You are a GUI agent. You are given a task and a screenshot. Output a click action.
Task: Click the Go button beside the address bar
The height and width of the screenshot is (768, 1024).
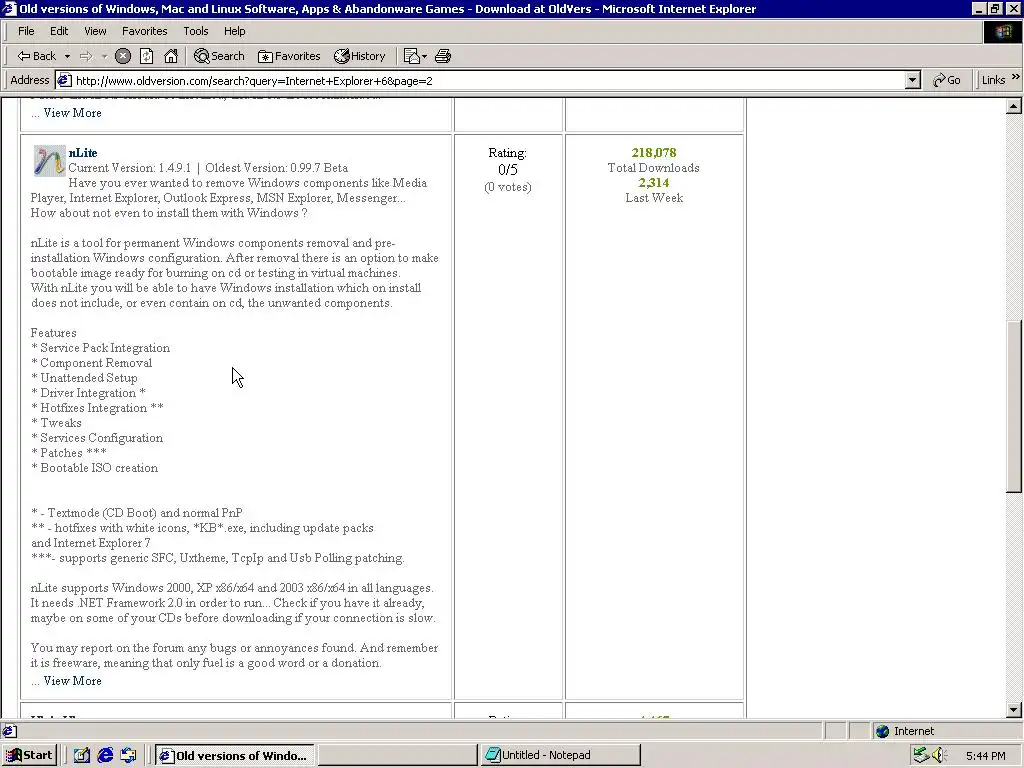click(x=947, y=80)
